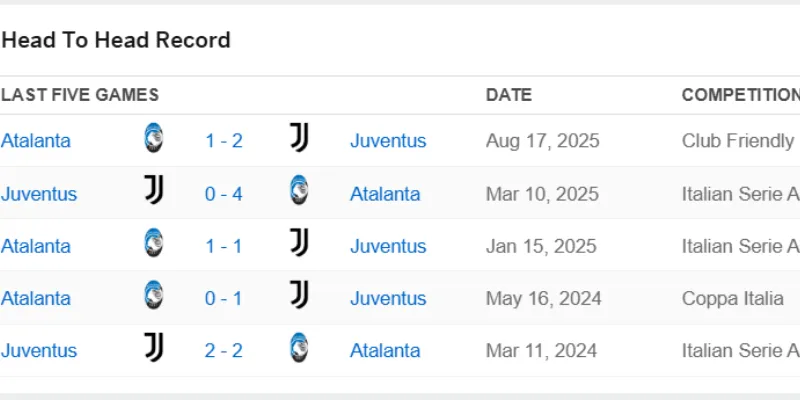Click away team Juventus in Club Friendly row
Screen dimensions: 800x400
(x=388, y=141)
